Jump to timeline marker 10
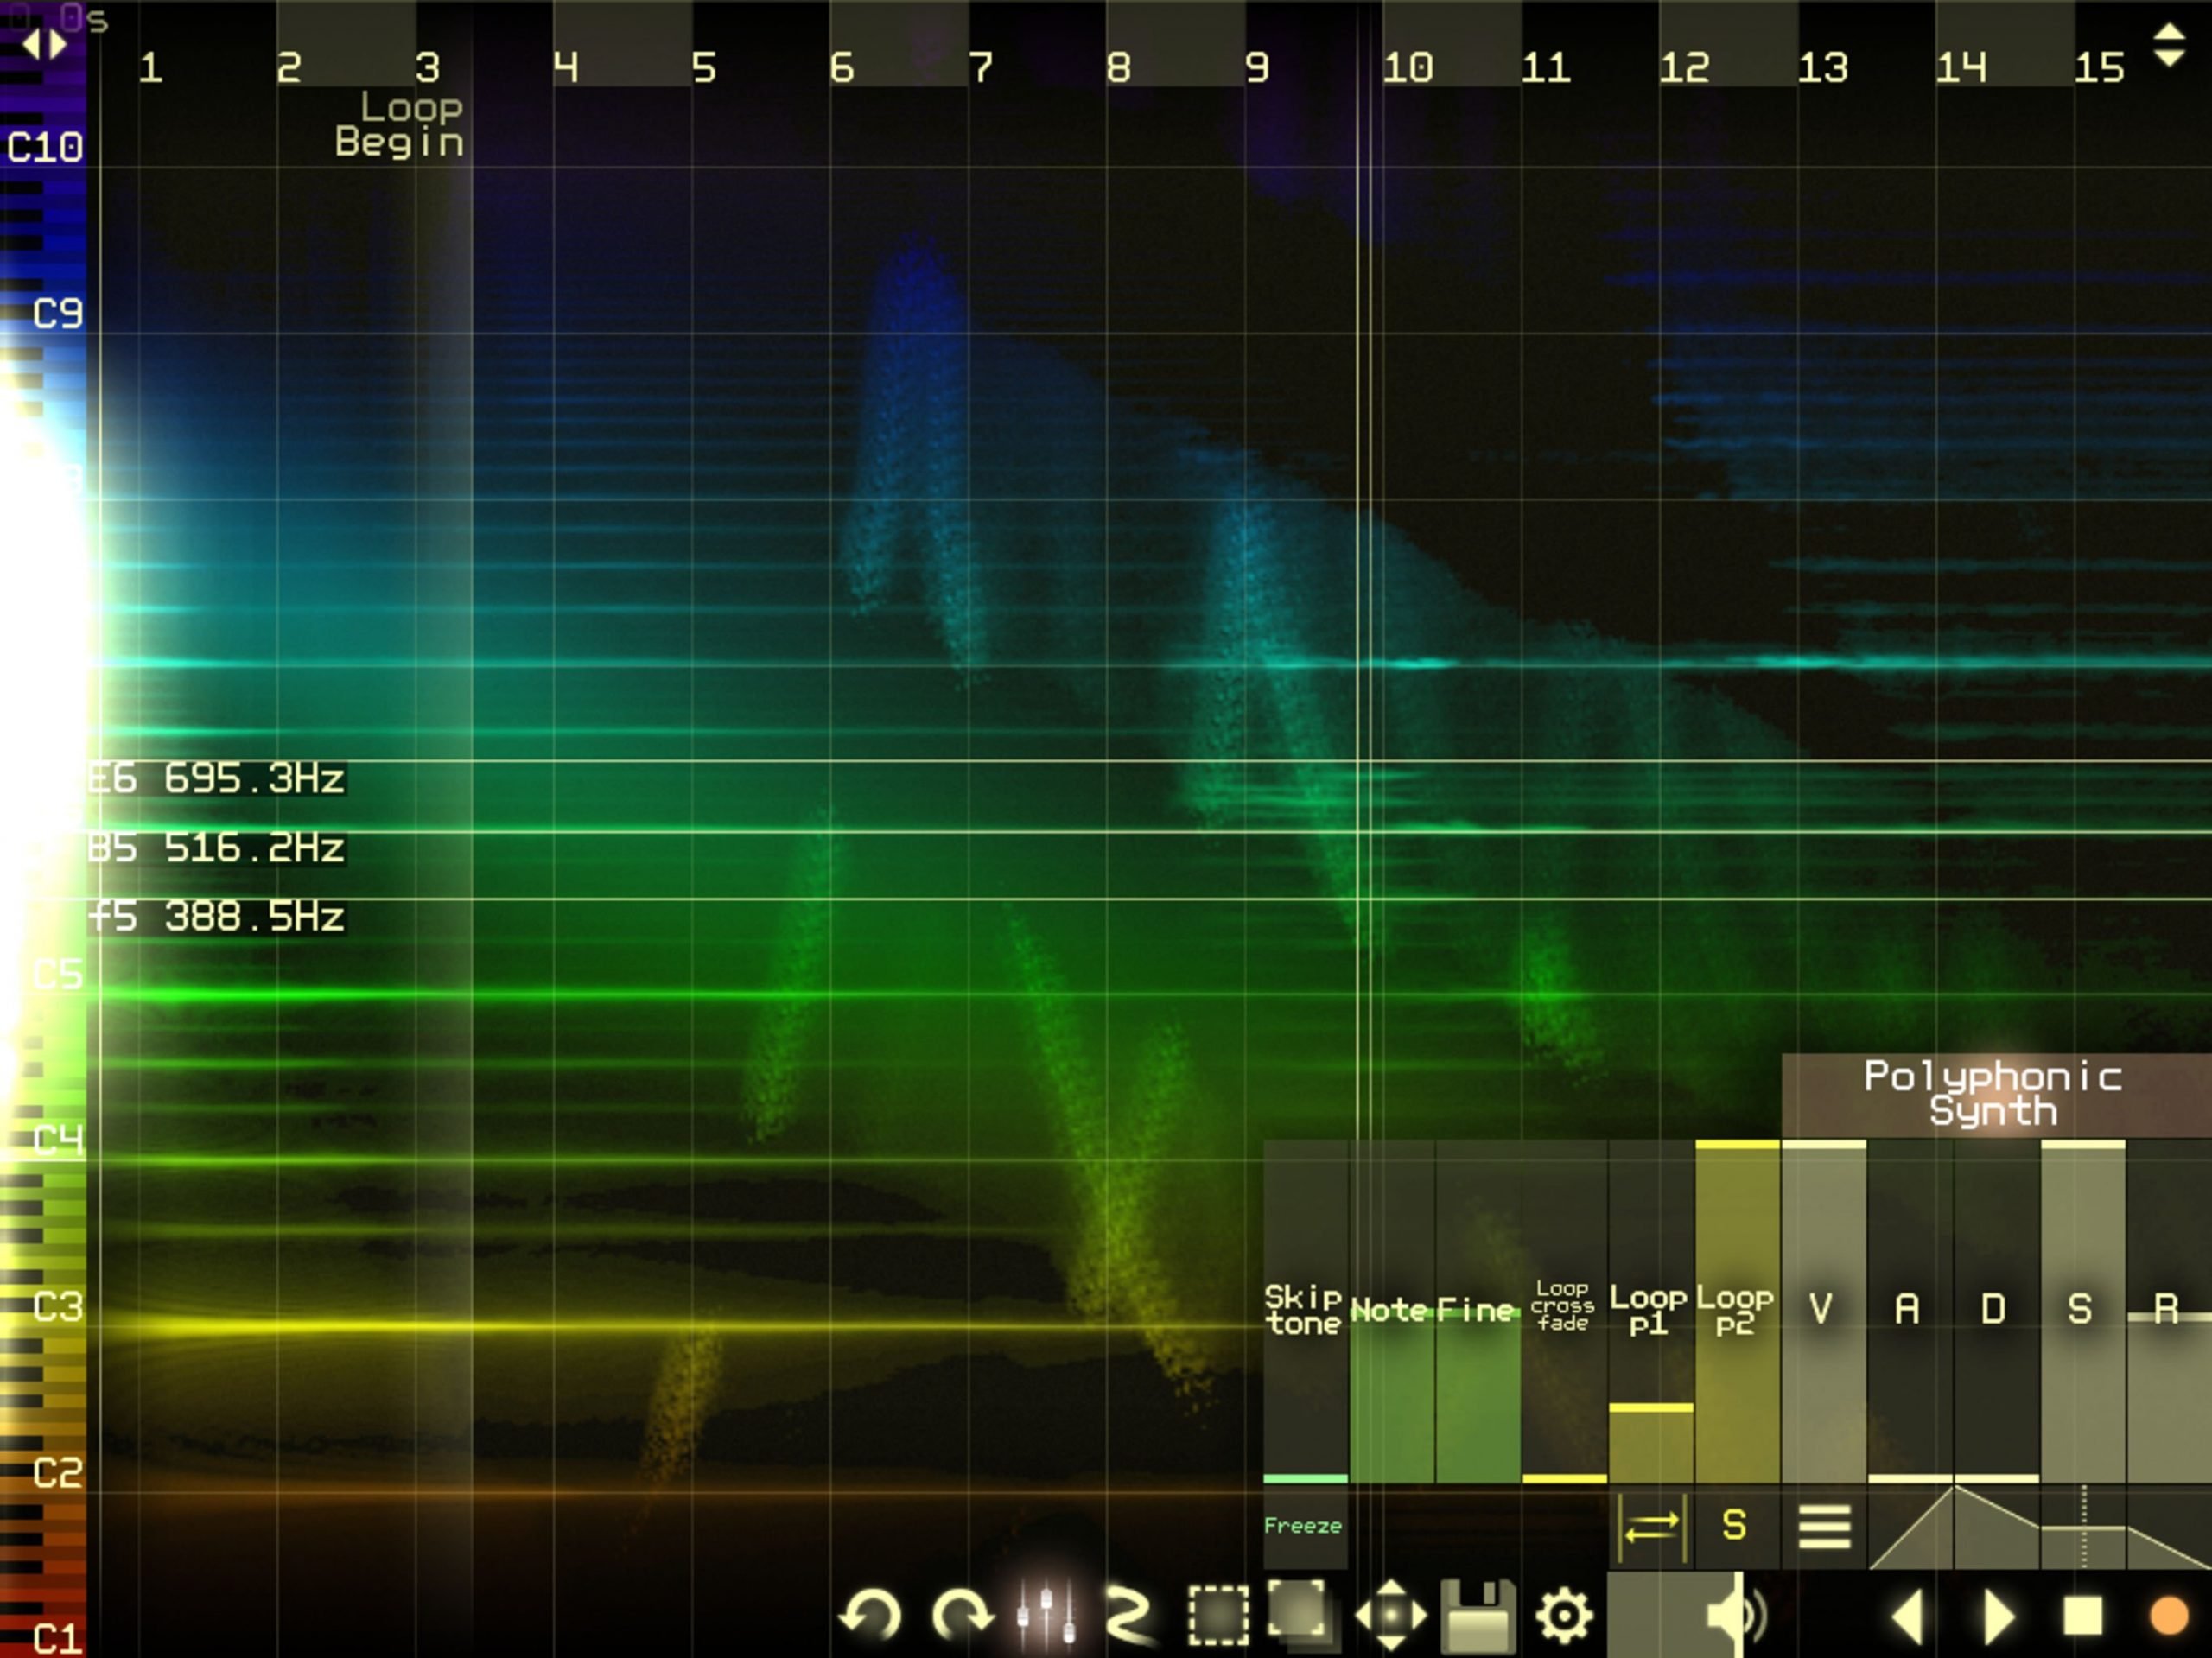This screenshot has height=1658, width=2212. pyautogui.click(x=1408, y=68)
